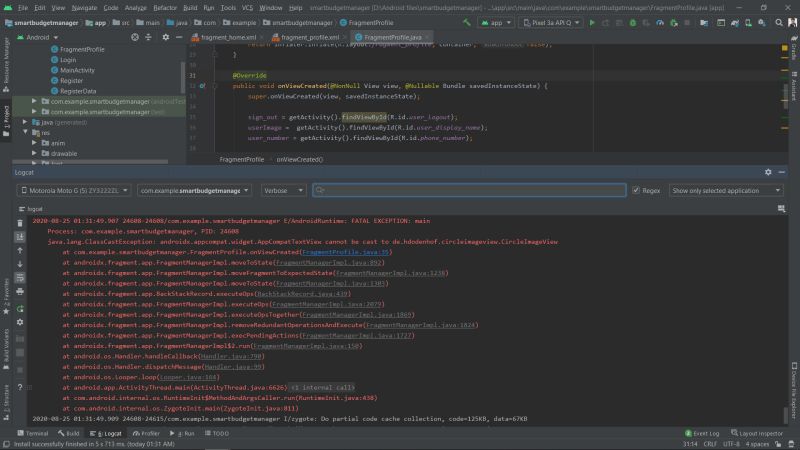
Task: Click the Down the stack trace arrow
Action: click(20, 264)
